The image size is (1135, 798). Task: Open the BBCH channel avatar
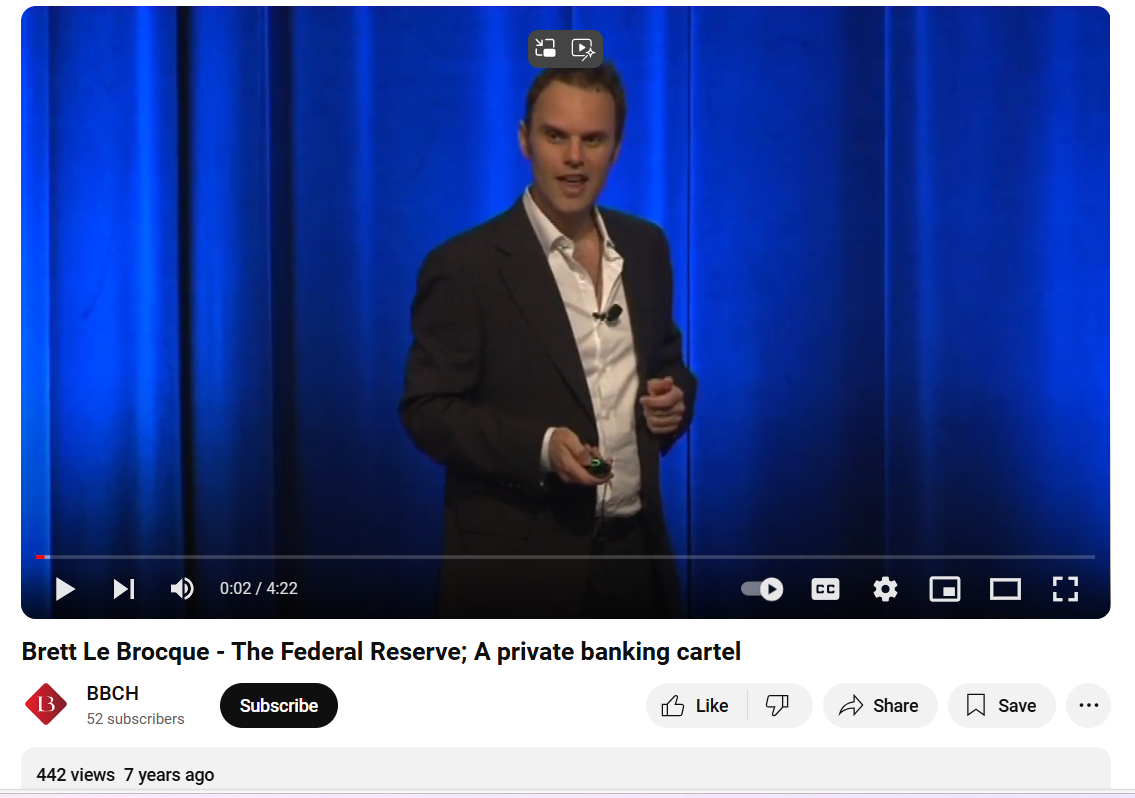tap(46, 705)
